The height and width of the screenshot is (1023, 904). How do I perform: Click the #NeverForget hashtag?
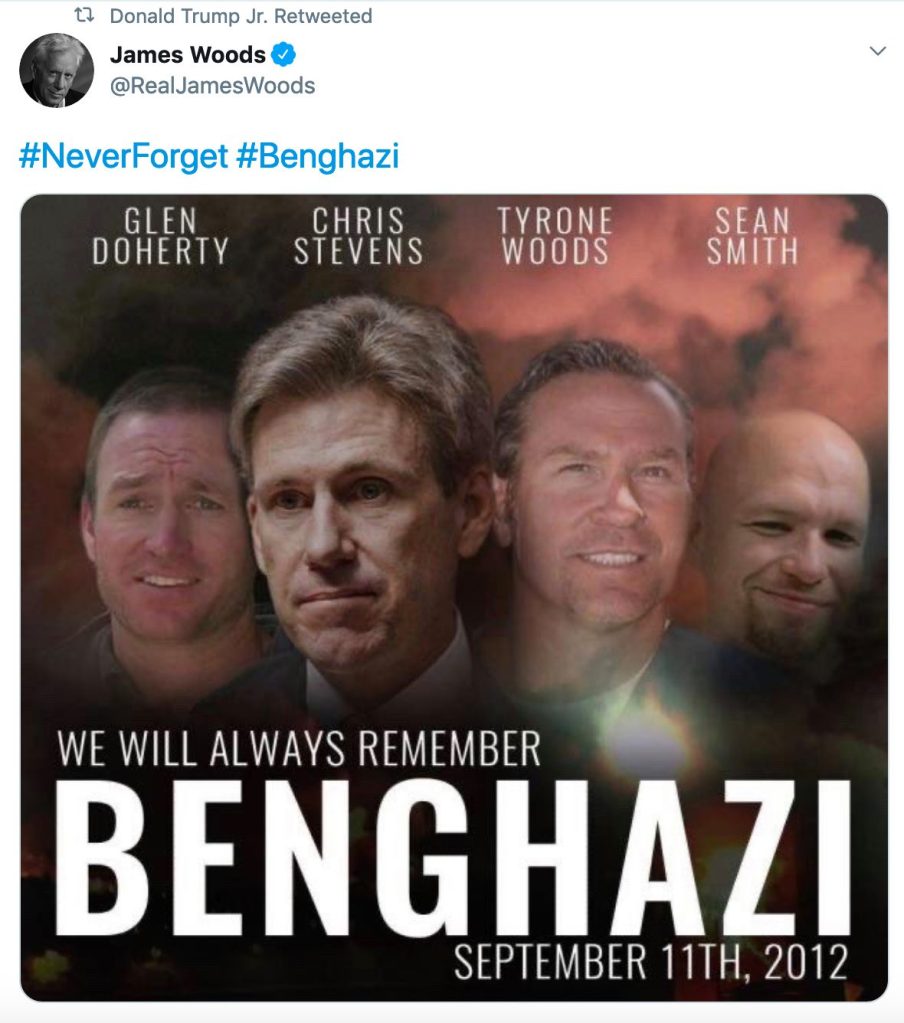[x=124, y=157]
